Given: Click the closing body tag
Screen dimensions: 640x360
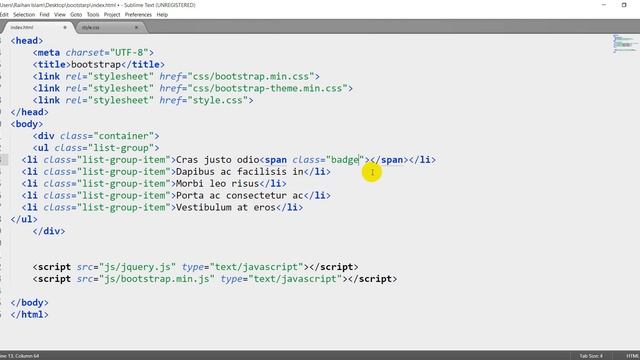Looking at the screenshot, I should pyautogui.click(x=29, y=303).
